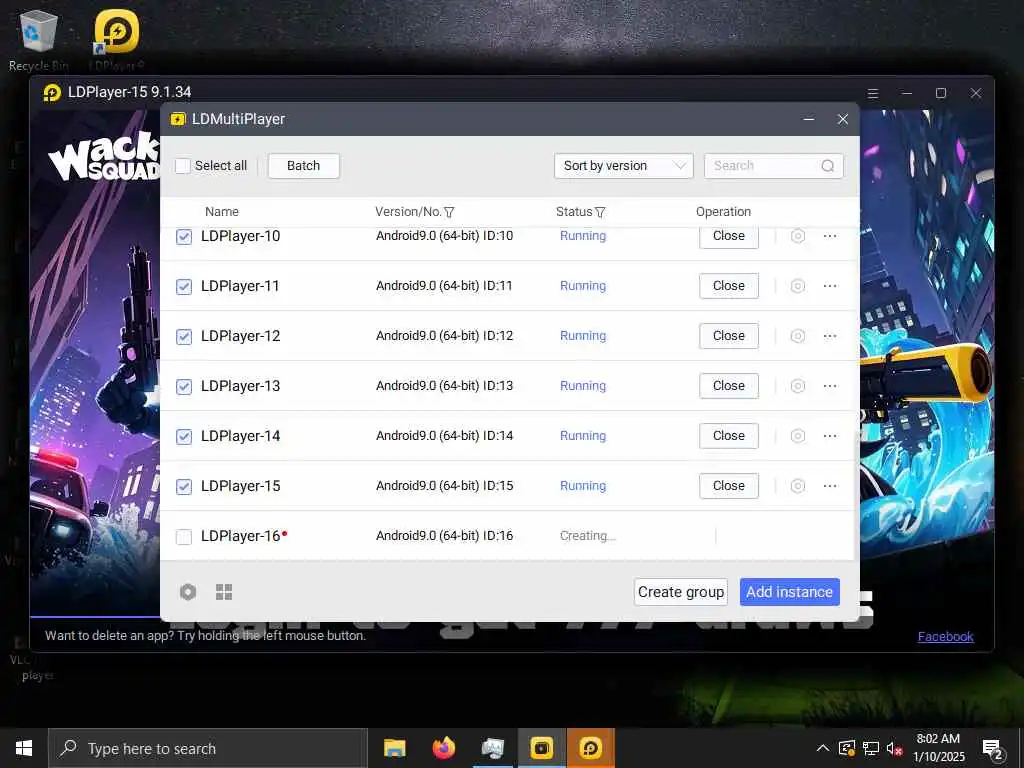The height and width of the screenshot is (768, 1024).
Task: Open the notification center icon
Action: point(993,748)
